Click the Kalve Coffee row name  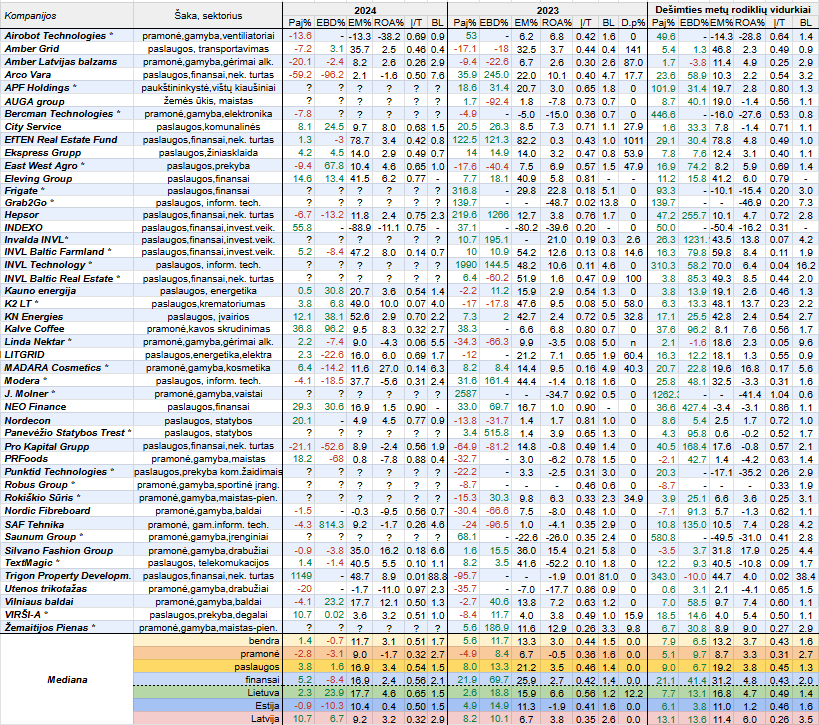(x=34, y=329)
